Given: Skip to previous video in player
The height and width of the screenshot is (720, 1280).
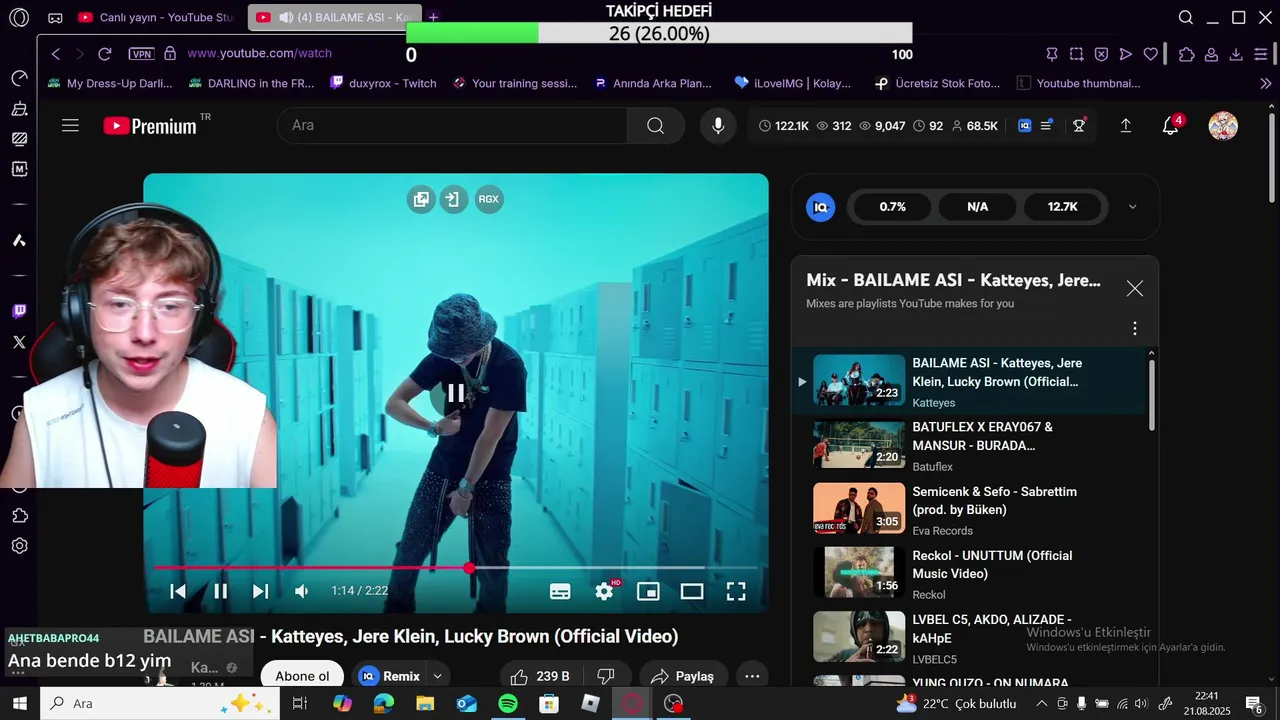Looking at the screenshot, I should [177, 591].
